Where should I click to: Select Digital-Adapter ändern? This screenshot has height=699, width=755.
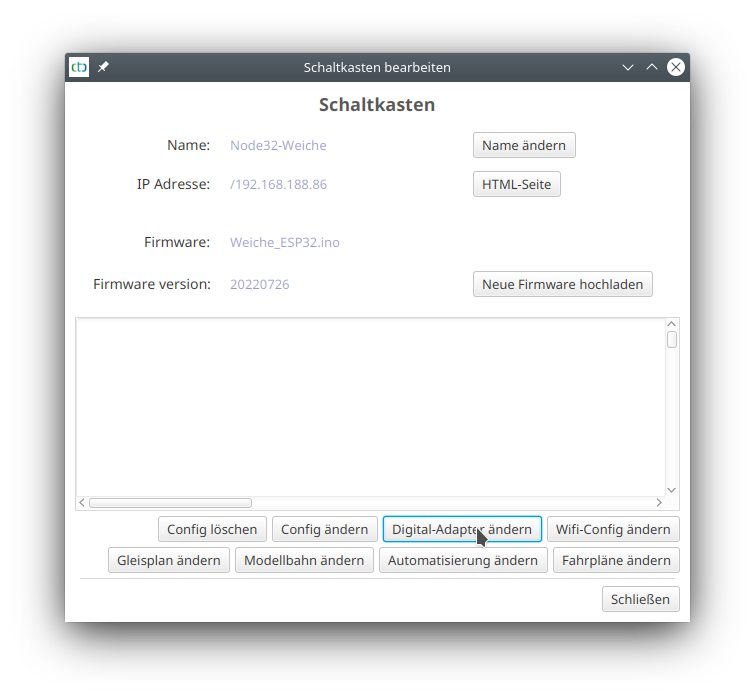(x=461, y=529)
